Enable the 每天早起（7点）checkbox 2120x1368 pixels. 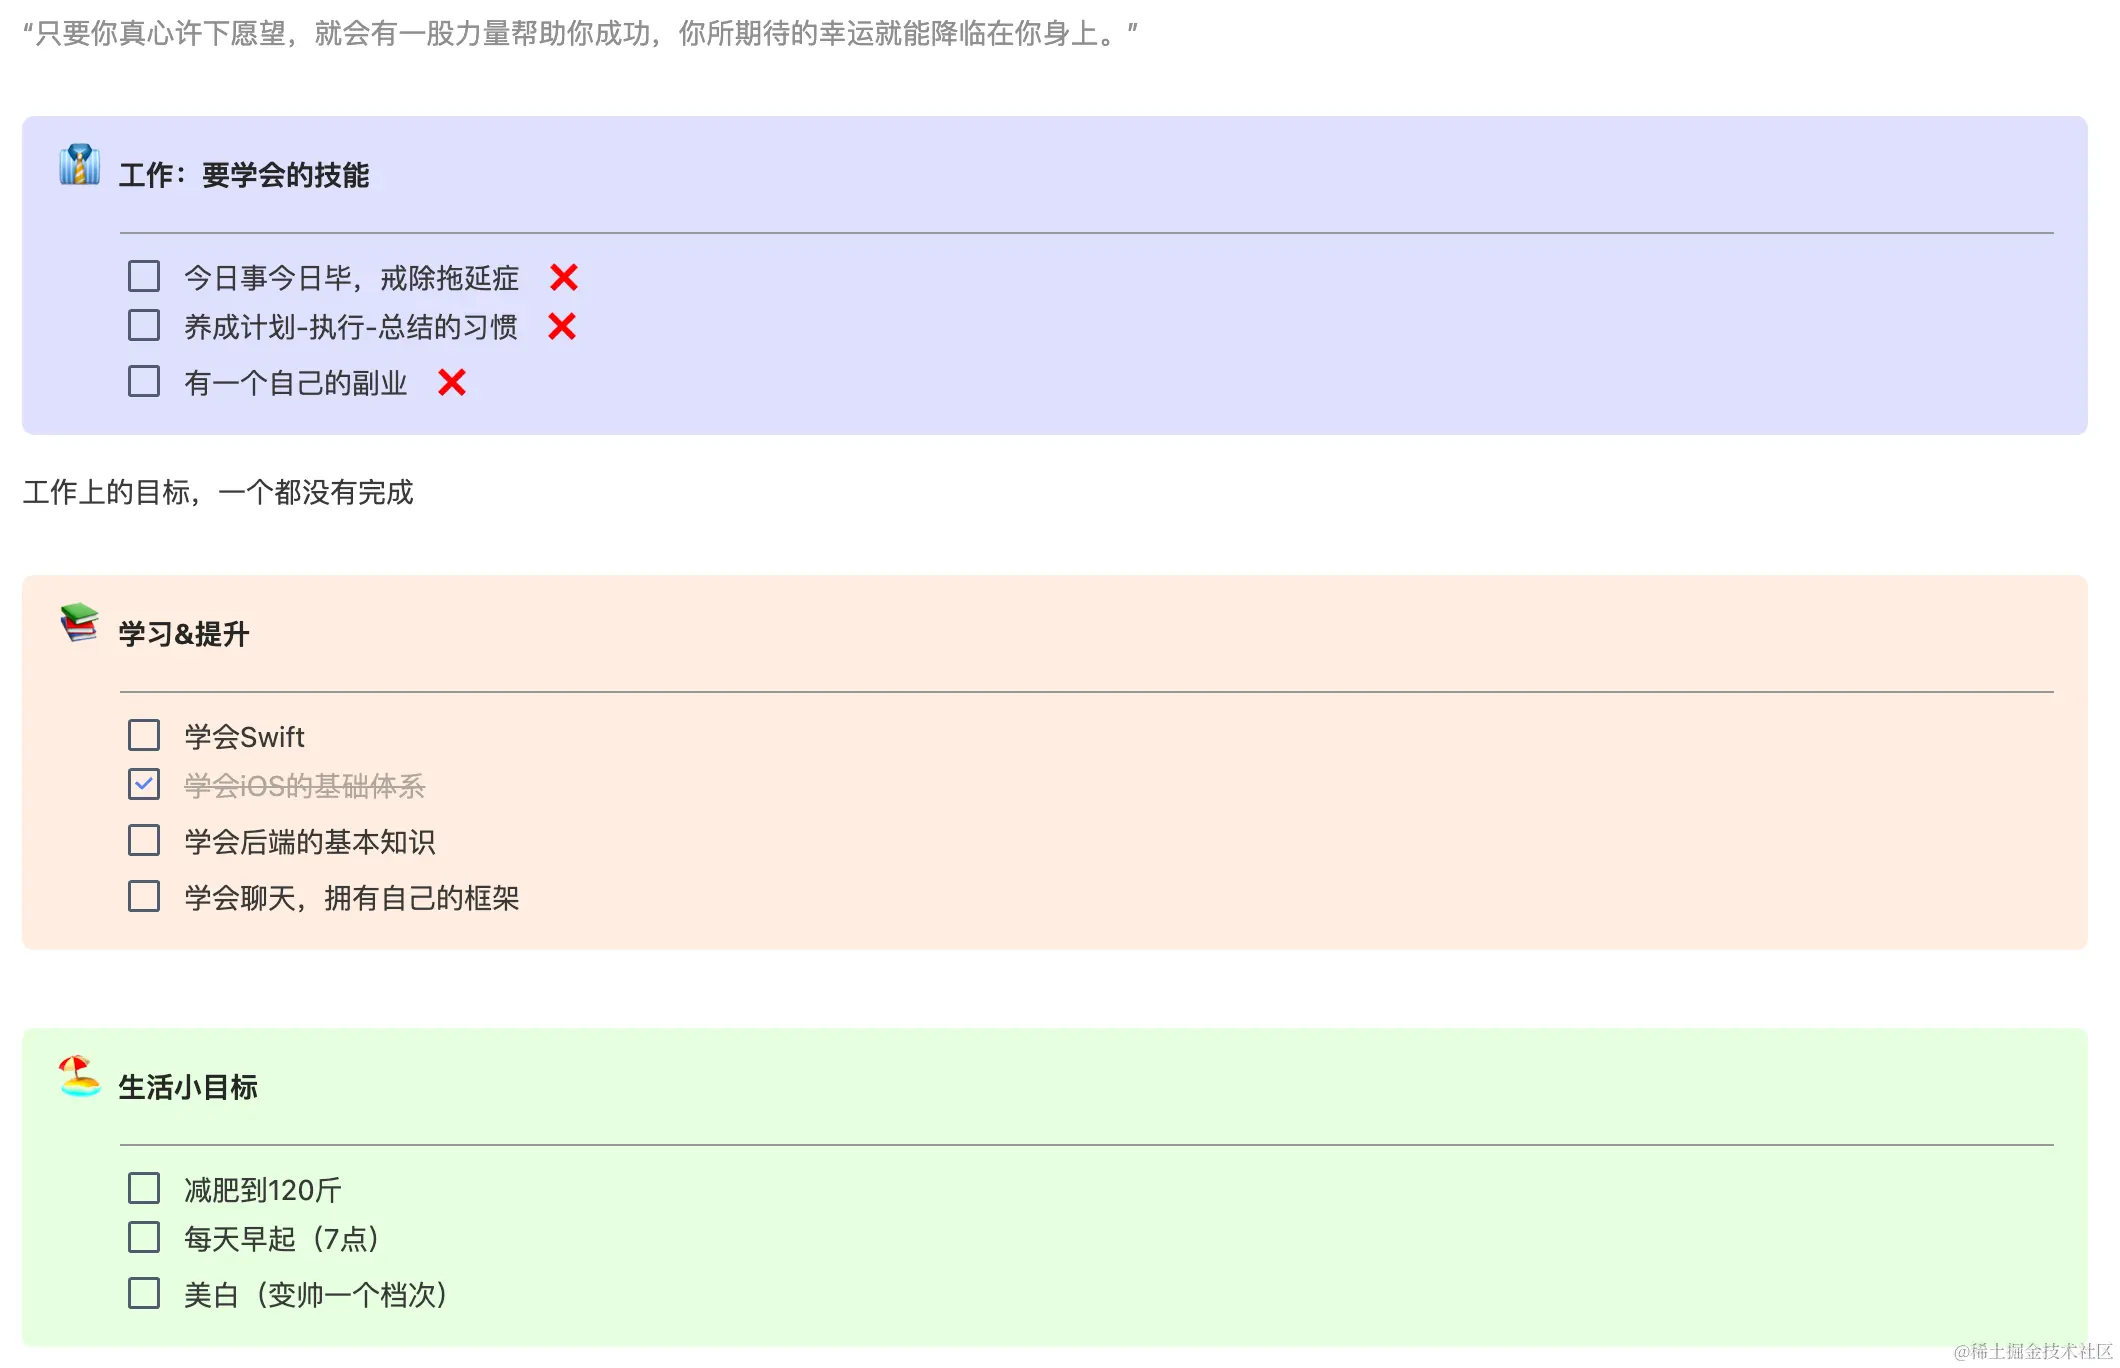point(144,1237)
